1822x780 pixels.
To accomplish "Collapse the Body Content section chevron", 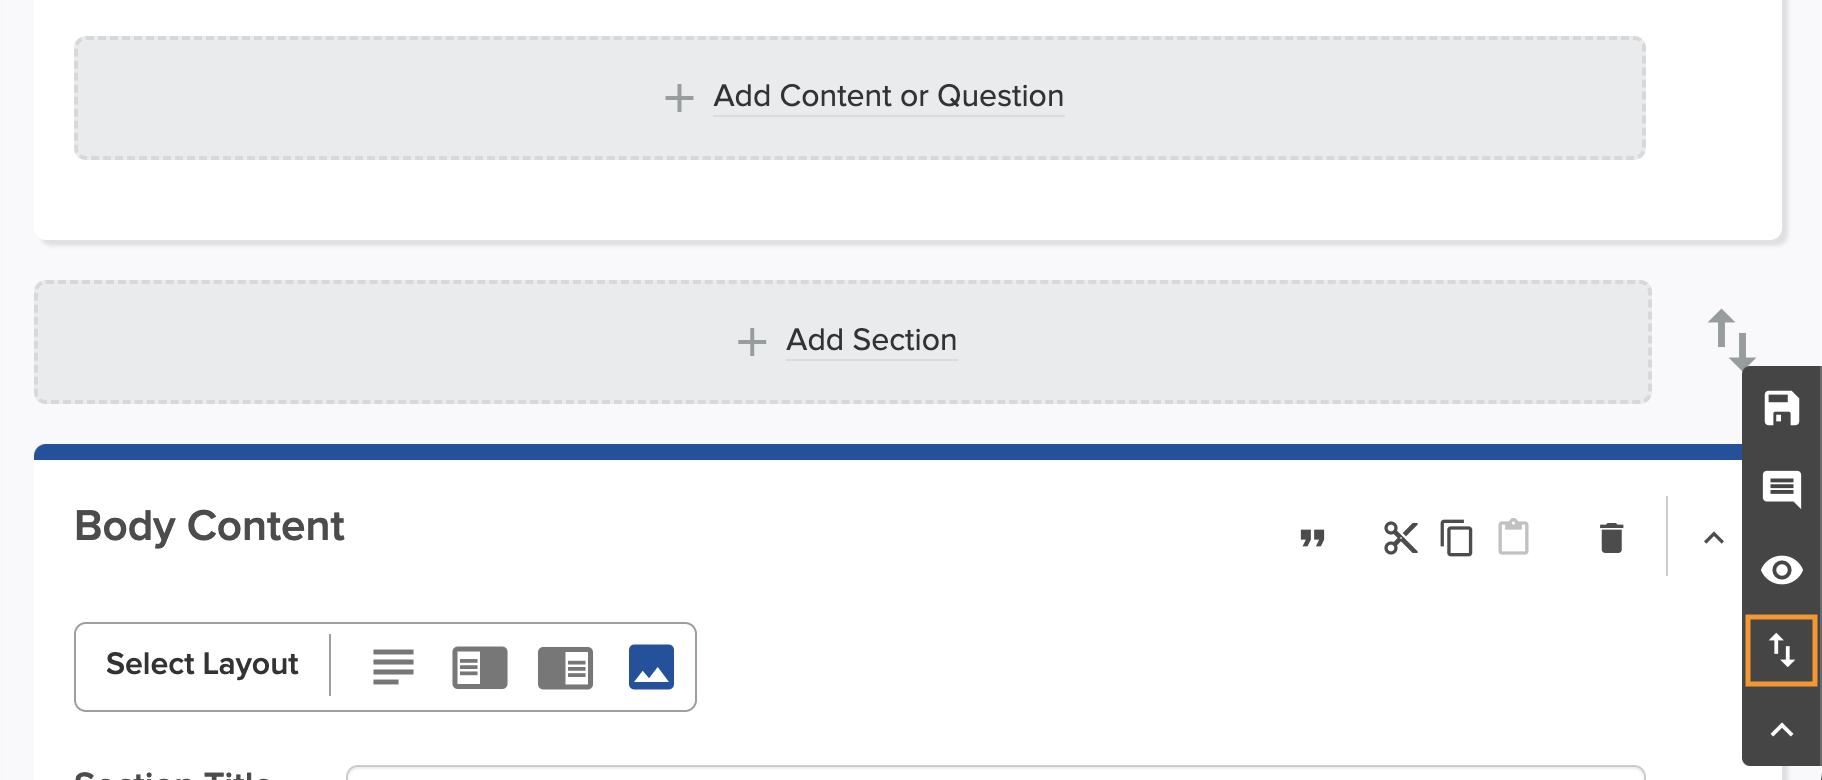I will (x=1713, y=538).
